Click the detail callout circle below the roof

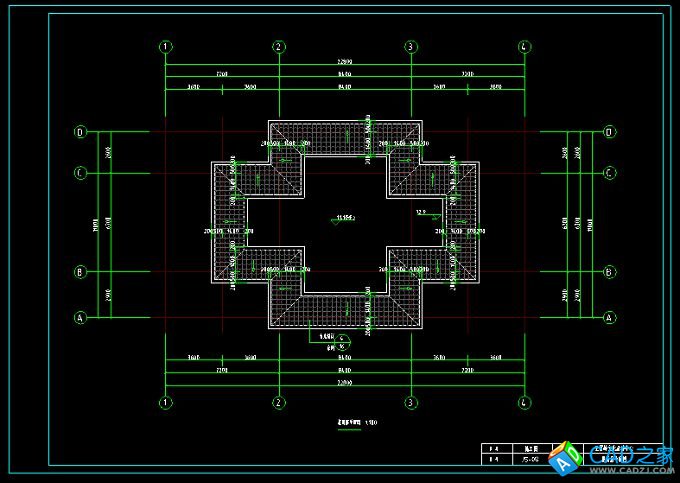(x=344, y=341)
